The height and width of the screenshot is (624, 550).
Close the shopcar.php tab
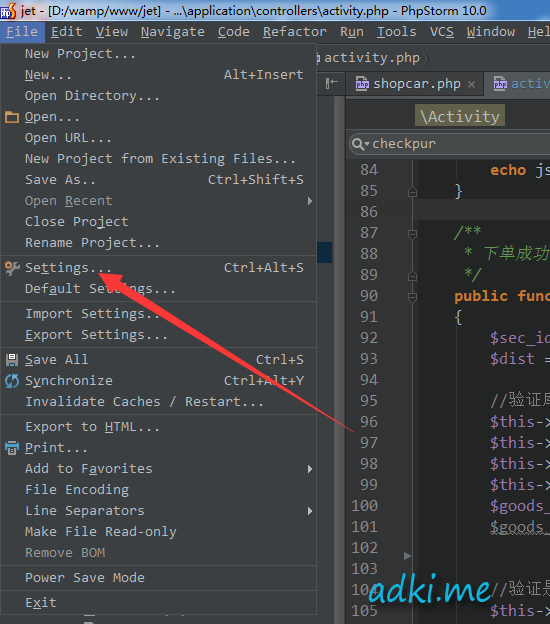[472, 84]
